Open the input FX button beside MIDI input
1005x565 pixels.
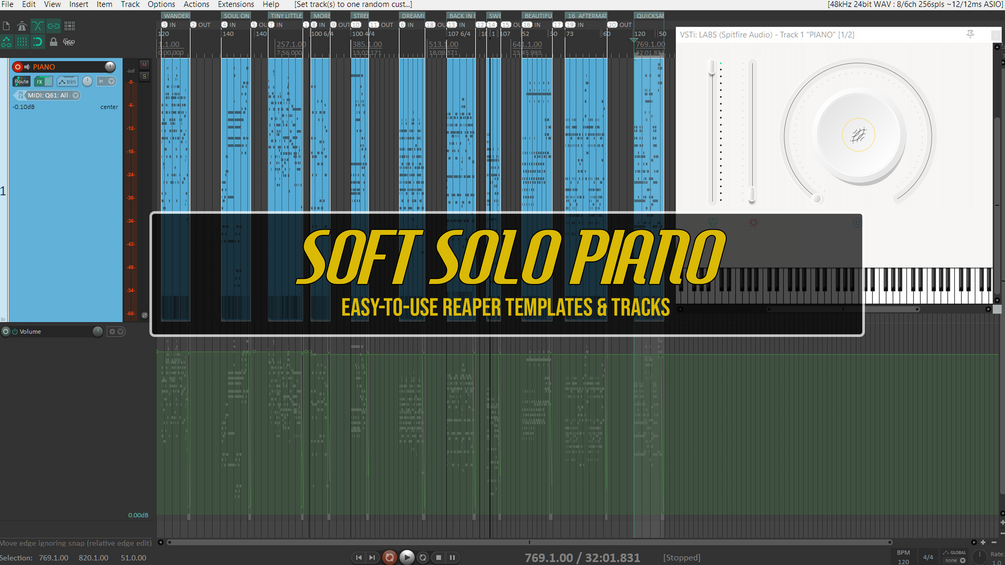[x=19, y=95]
